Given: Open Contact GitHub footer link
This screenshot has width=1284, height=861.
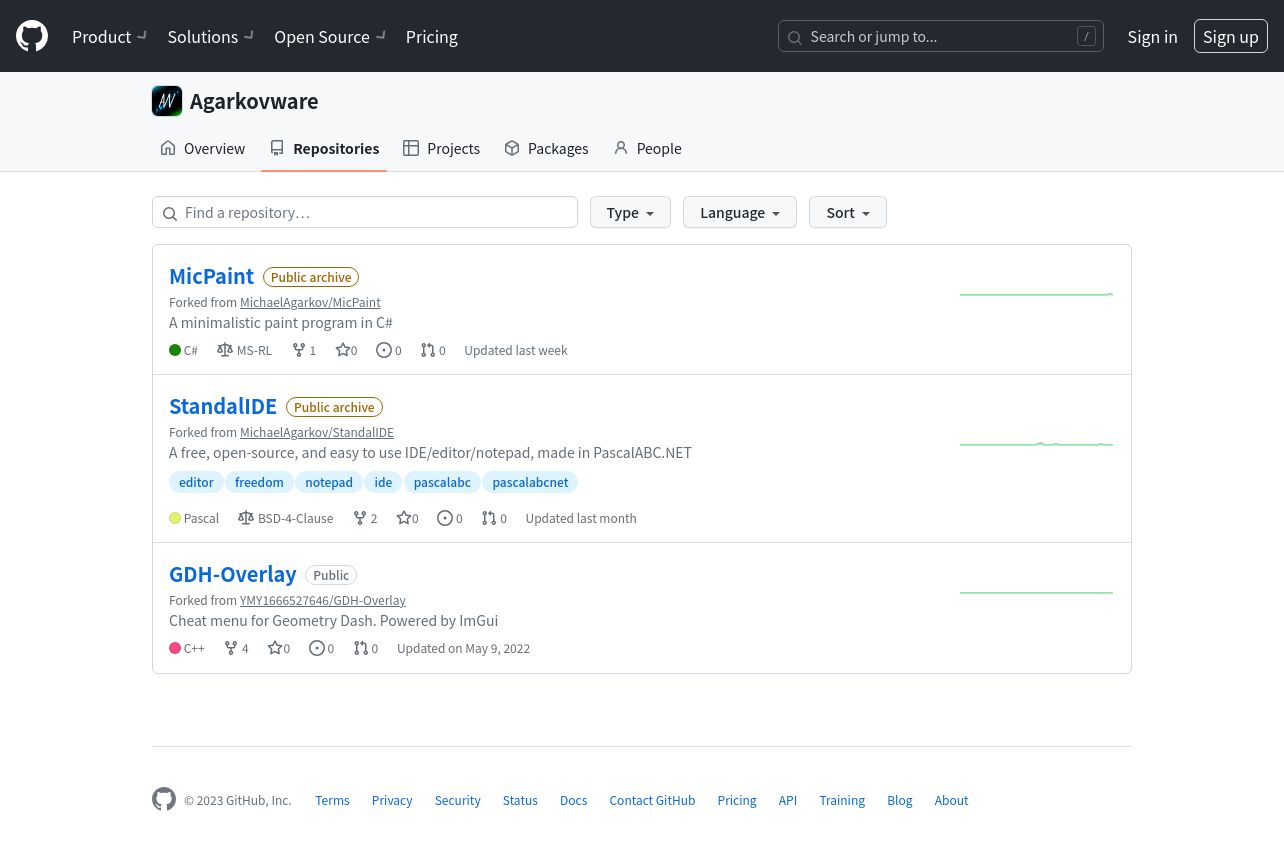Looking at the screenshot, I should tap(652, 800).
